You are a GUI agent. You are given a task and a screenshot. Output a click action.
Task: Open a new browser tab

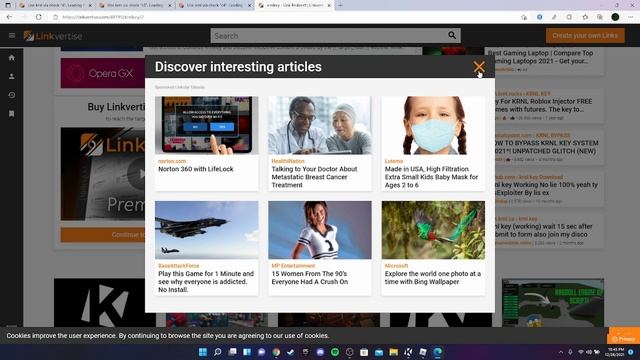(340, 5)
